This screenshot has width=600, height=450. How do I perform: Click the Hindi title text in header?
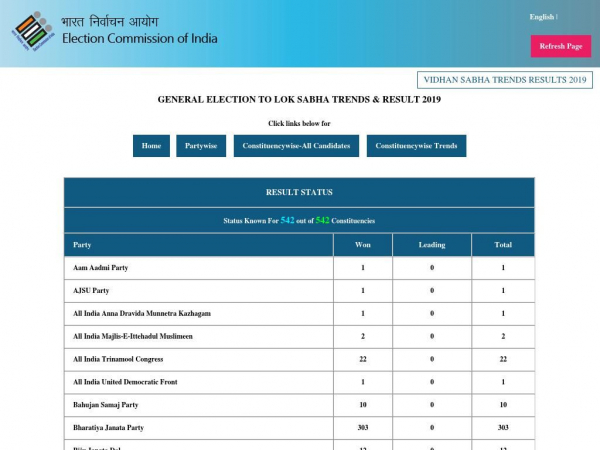tap(110, 20)
